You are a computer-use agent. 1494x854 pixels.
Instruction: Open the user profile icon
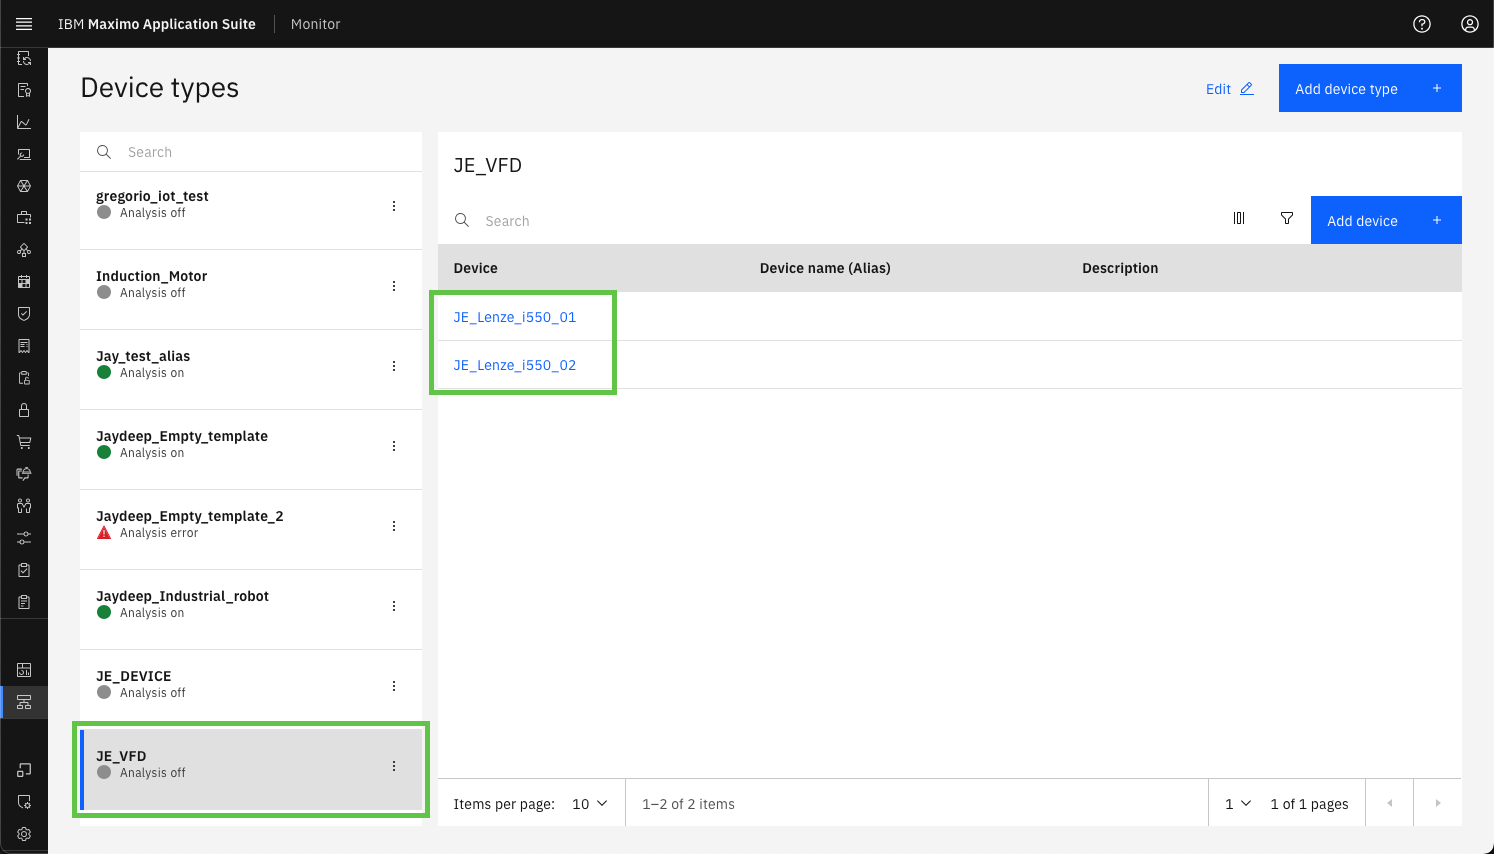(1470, 24)
